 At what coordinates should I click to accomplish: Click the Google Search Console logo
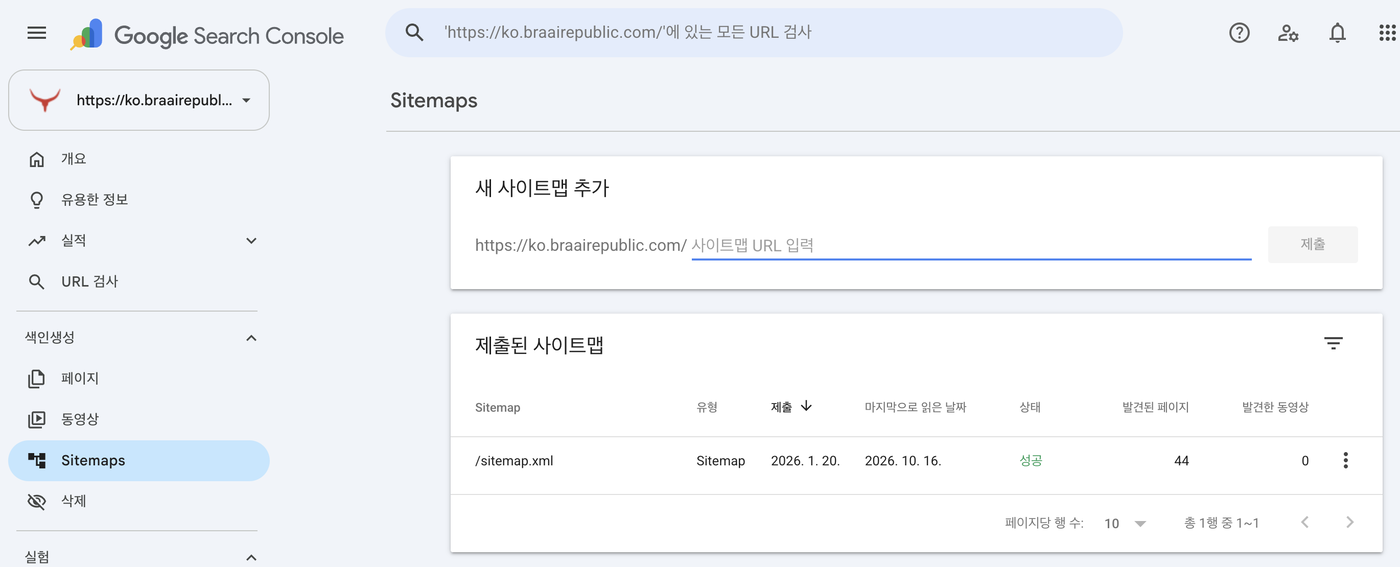[207, 35]
